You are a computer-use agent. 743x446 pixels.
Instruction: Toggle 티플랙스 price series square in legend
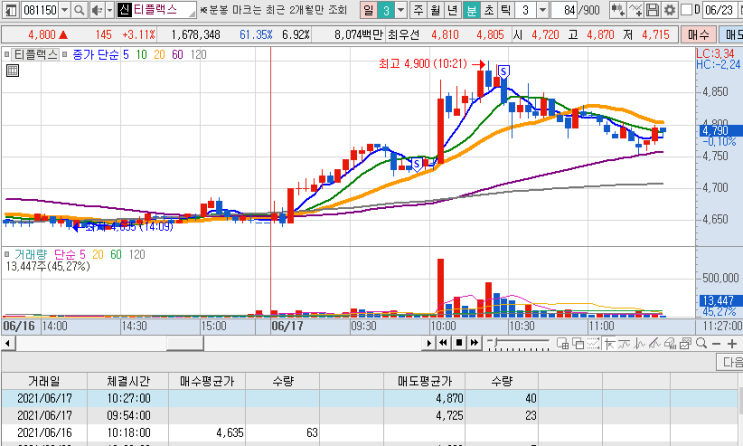click(x=7, y=55)
